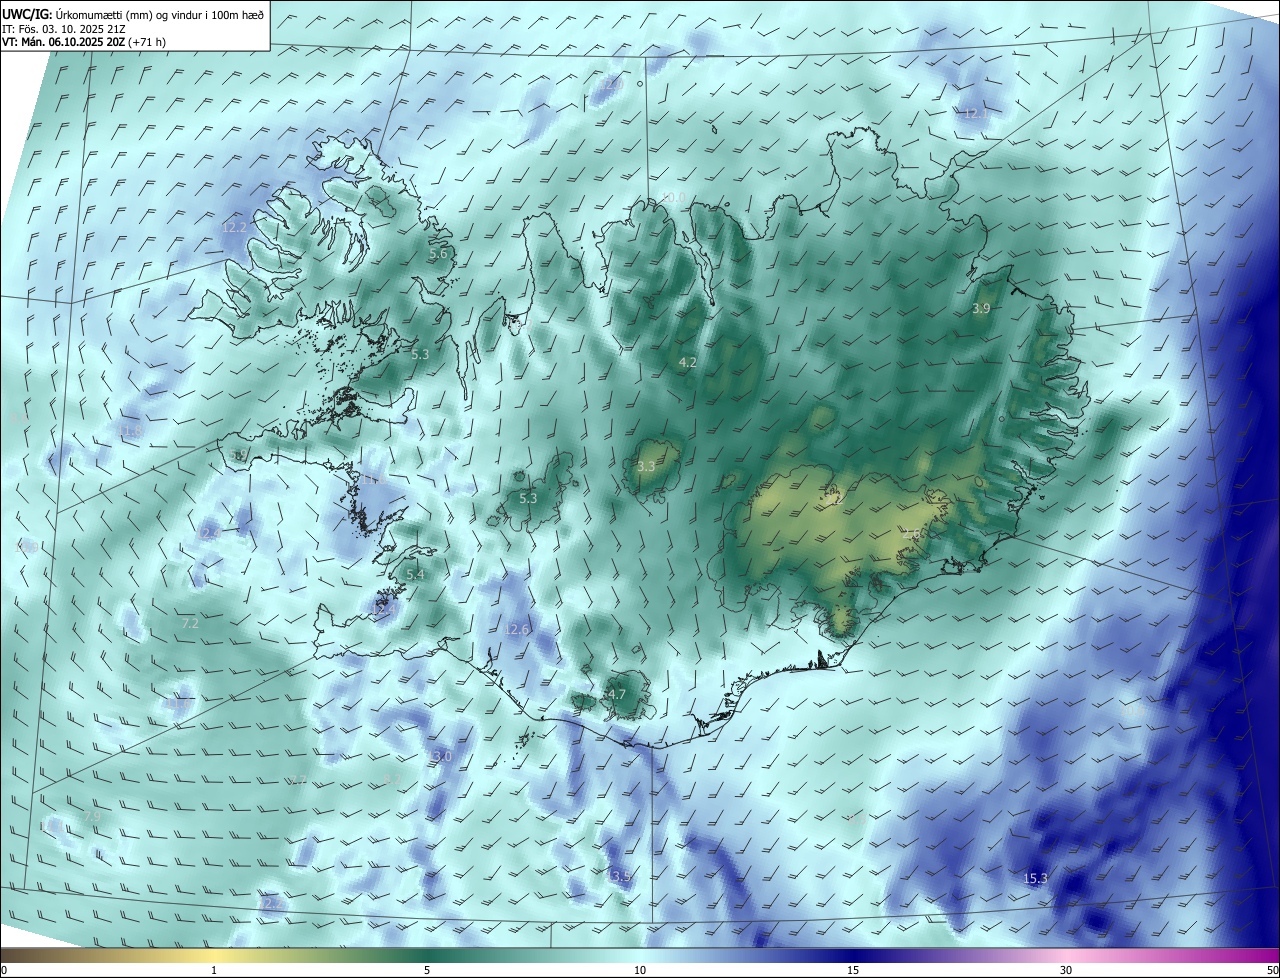Click the initial time line 'IT: Fös. 03. 10. 2025 21Z'
1280x978 pixels.
tap(63, 29)
